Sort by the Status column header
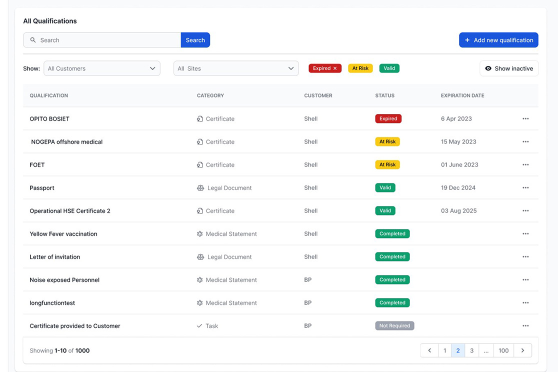This screenshot has width=558, height=372. point(385,95)
